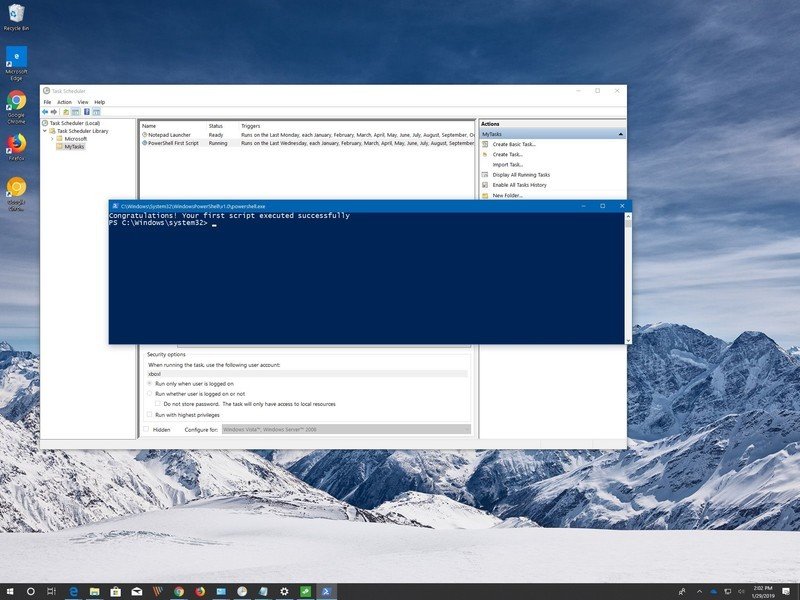This screenshot has height=600, width=800.
Task: Open the View menu
Action: pos(83,102)
